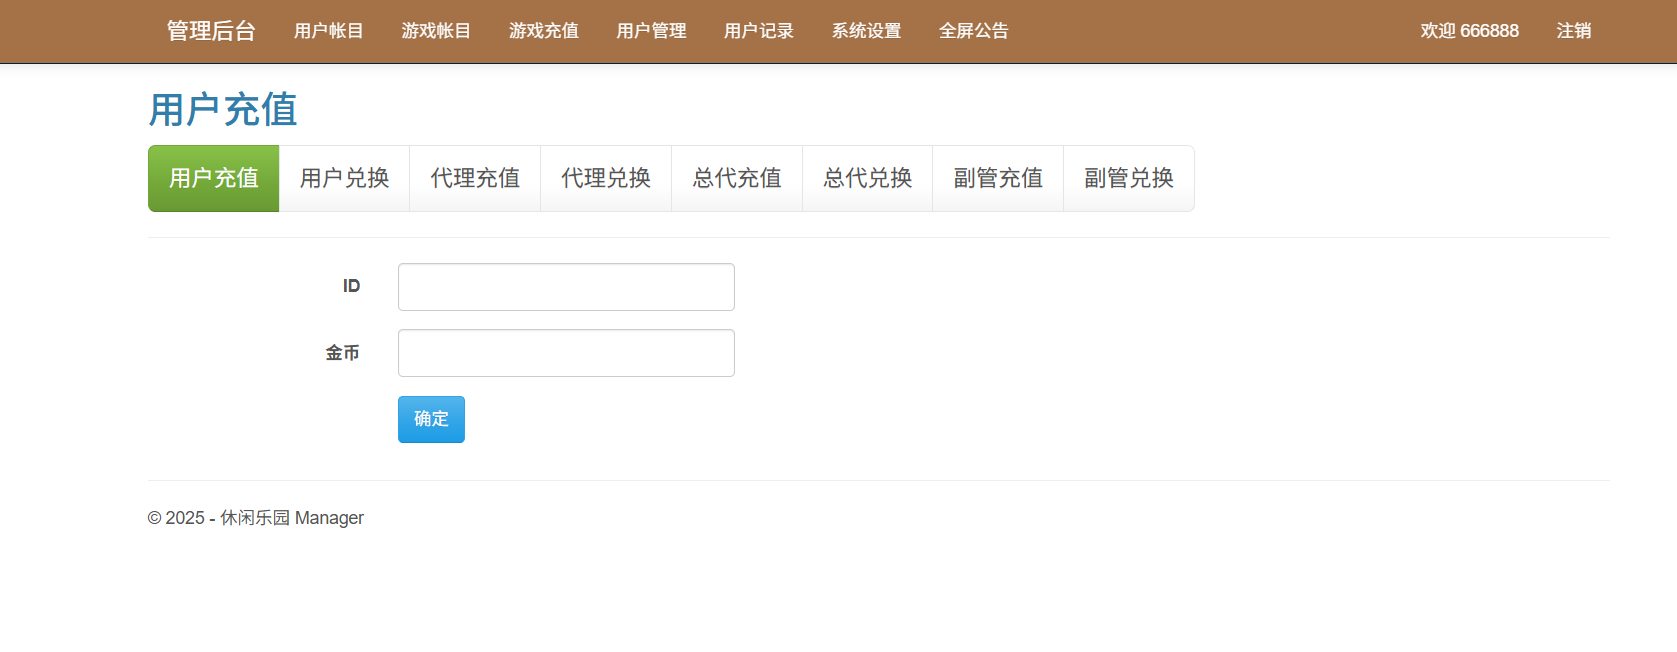
Task: Click the 欢迎 666888 account link
Action: pos(1469,31)
